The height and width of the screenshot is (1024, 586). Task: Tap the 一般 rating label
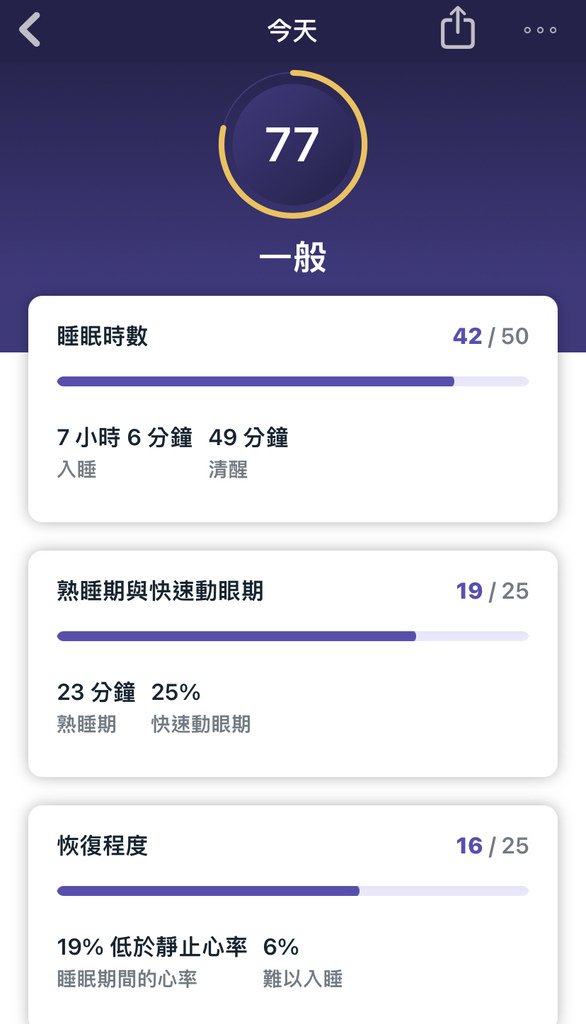point(293,257)
